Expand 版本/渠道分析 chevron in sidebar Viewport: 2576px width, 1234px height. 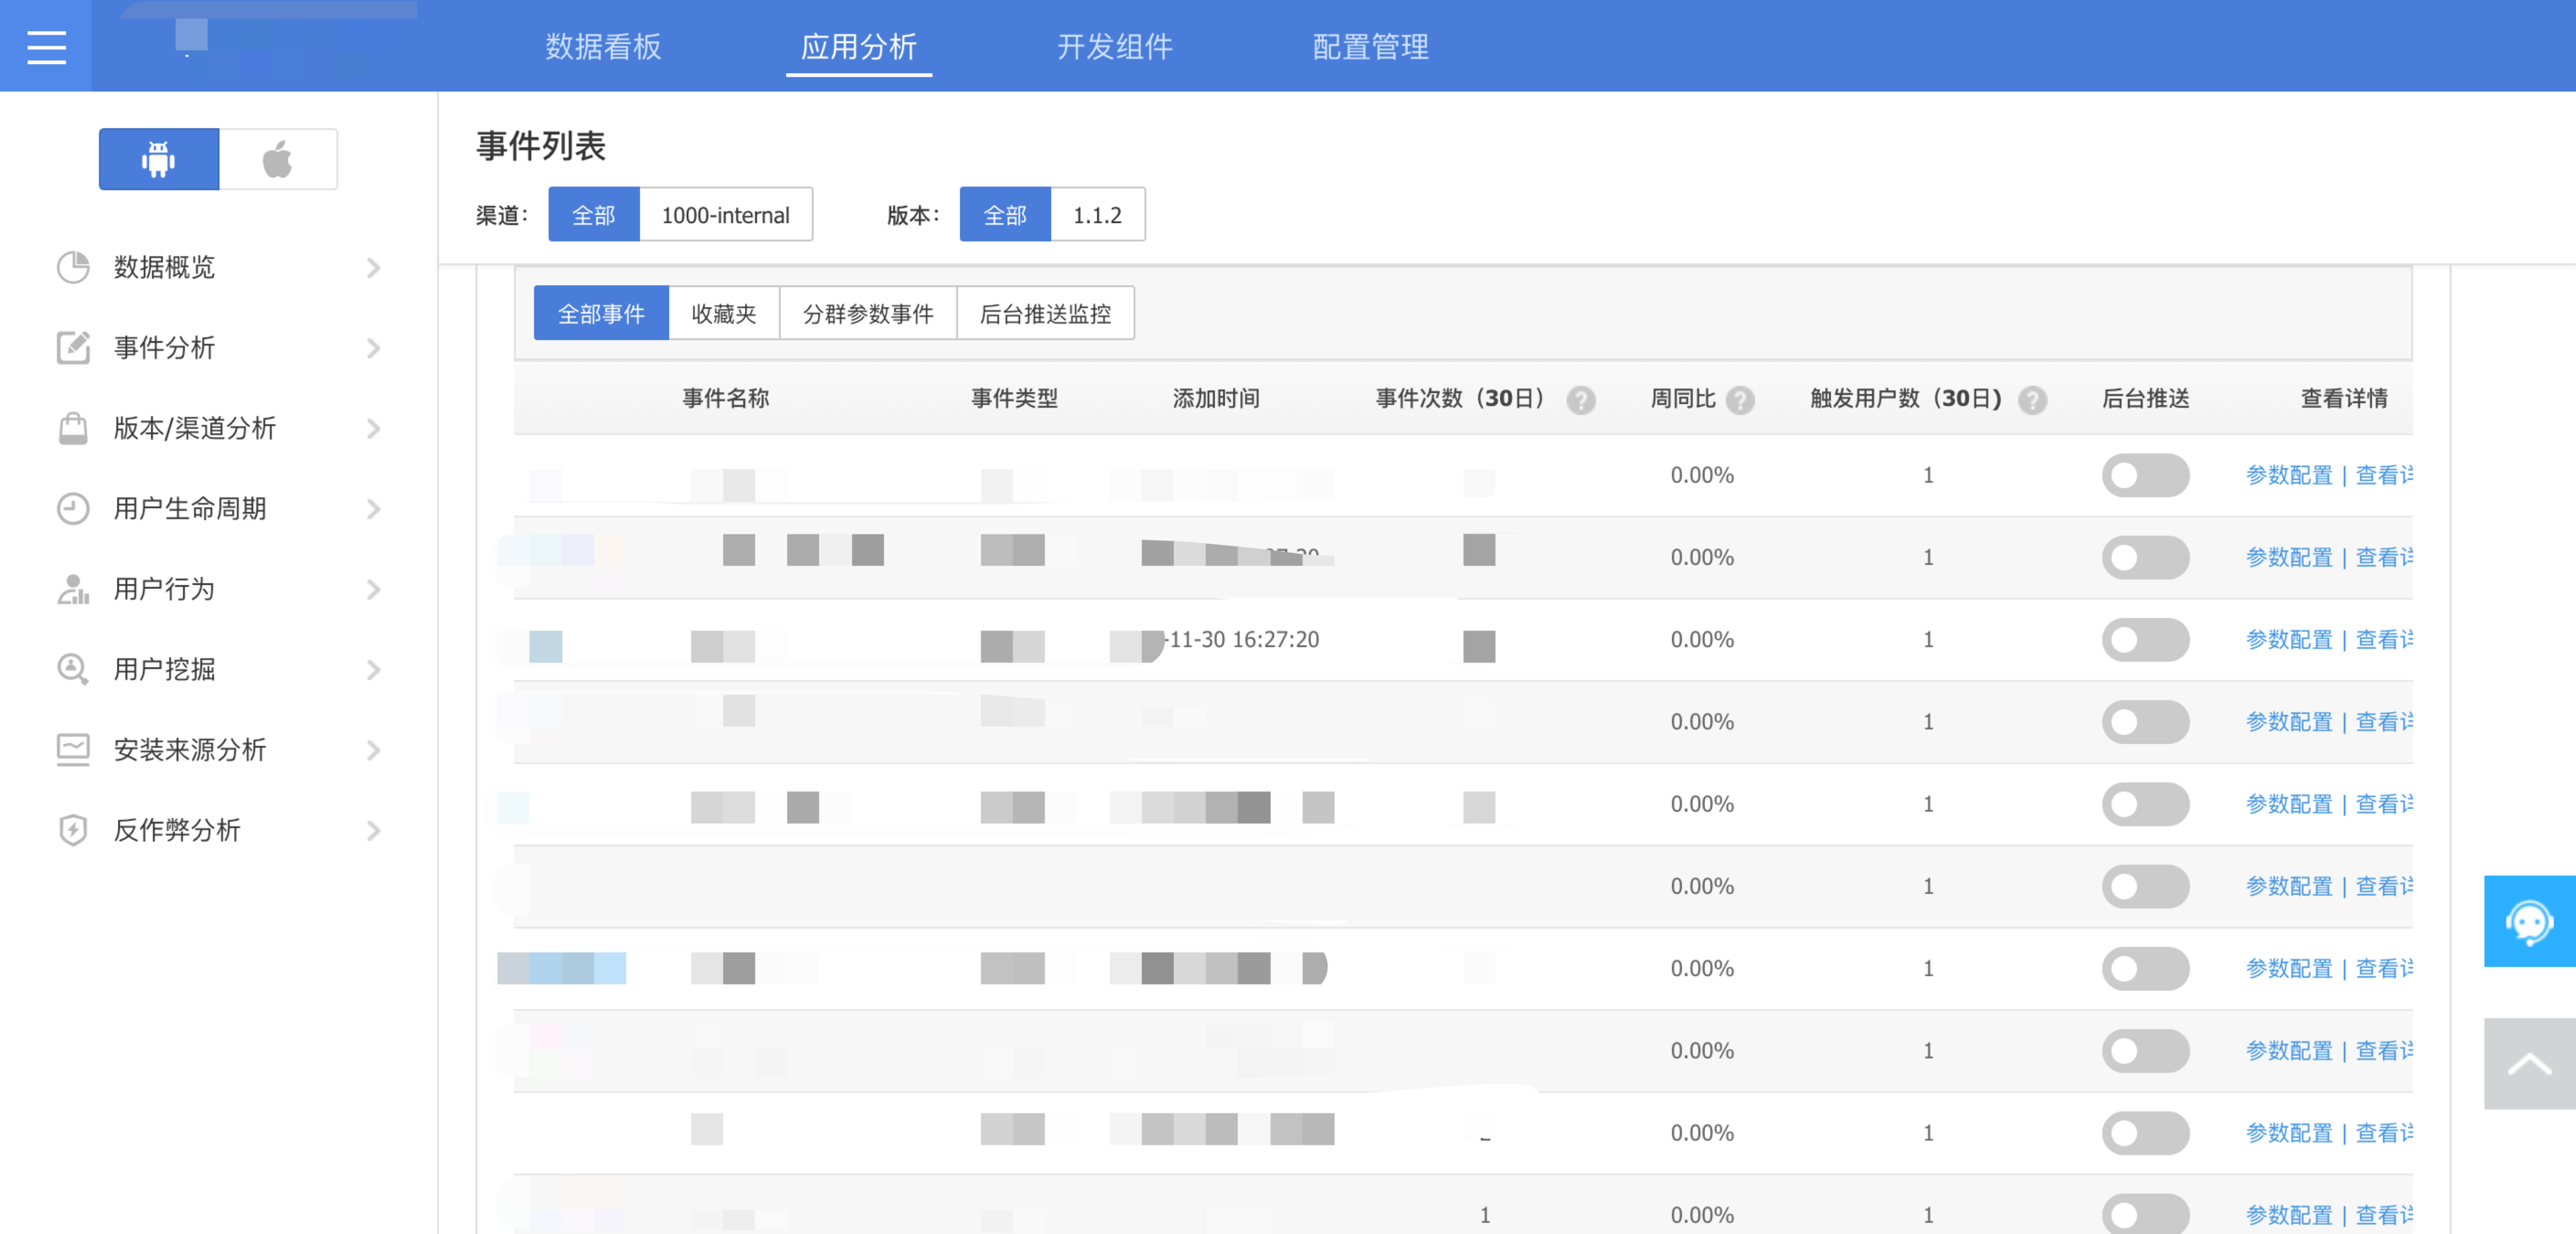point(373,429)
